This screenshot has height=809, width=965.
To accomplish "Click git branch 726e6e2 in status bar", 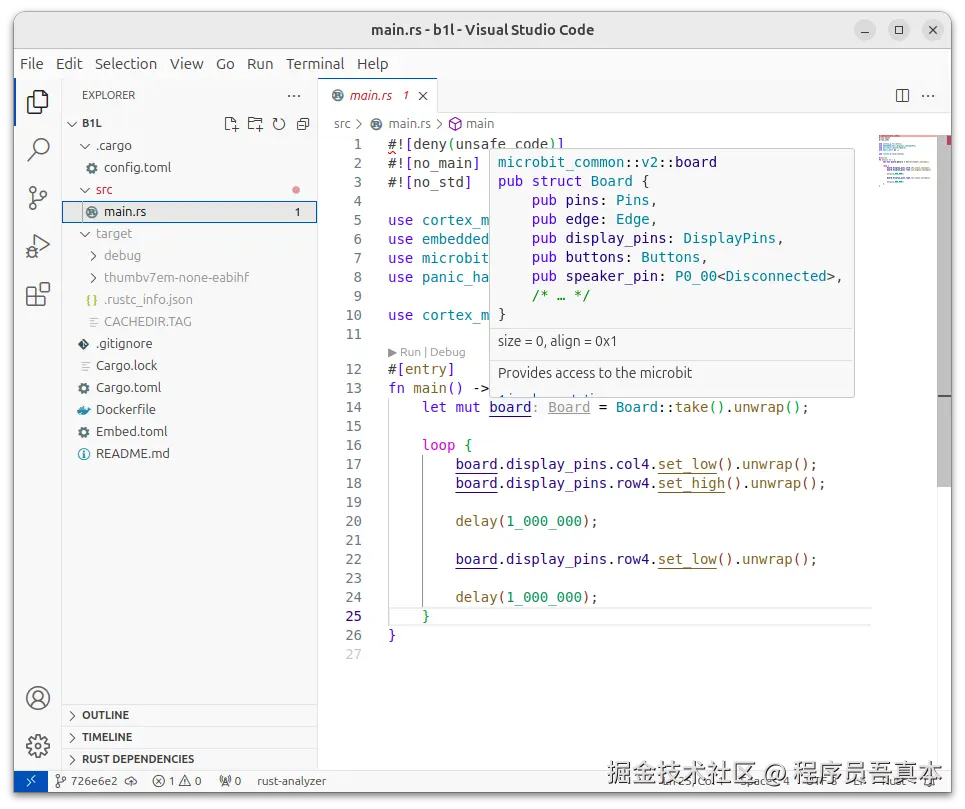I will (x=86, y=781).
